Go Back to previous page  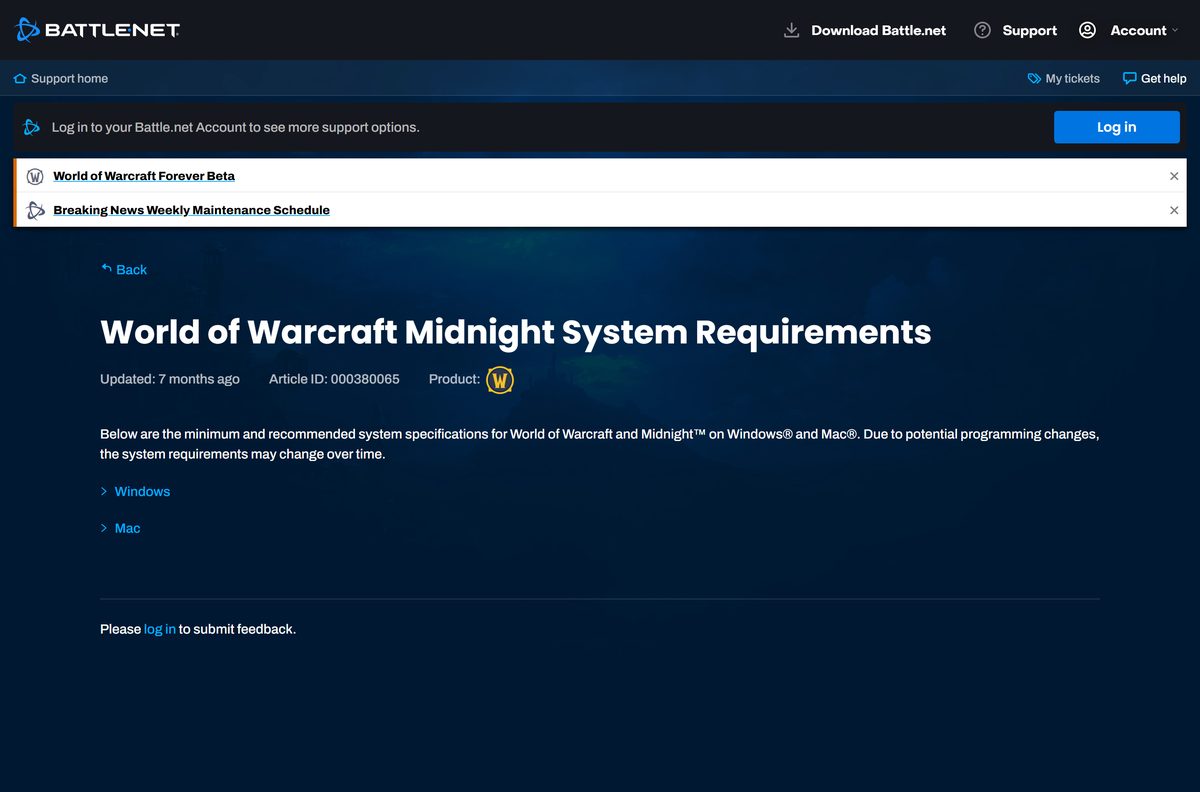(x=131, y=269)
